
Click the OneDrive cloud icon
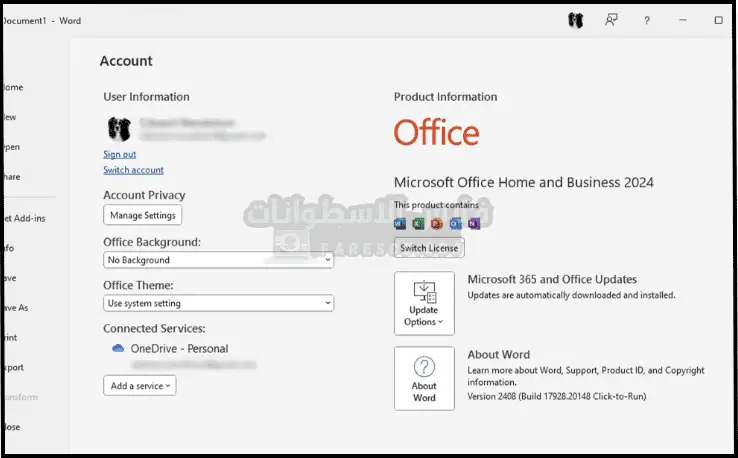[118, 349]
